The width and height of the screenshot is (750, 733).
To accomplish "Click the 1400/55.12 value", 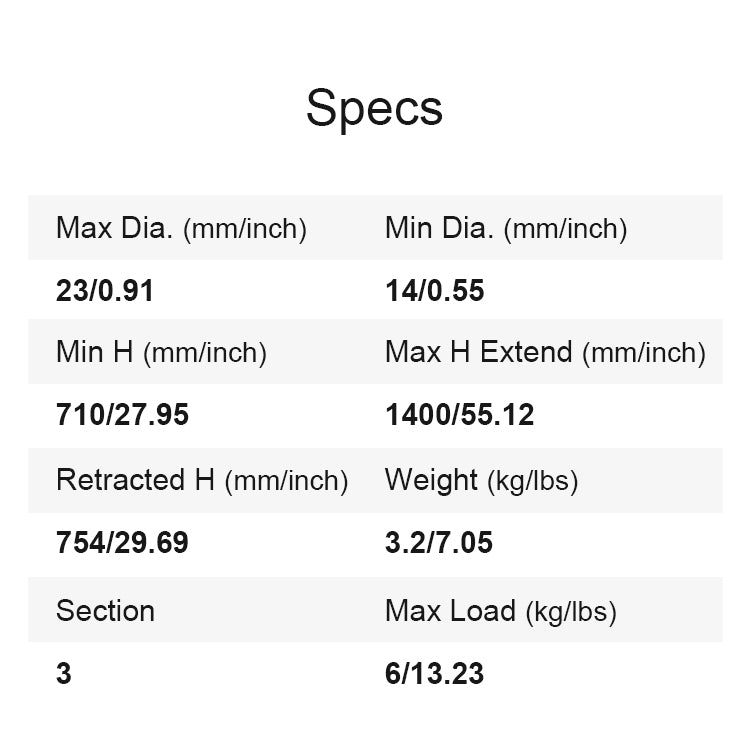I will [x=459, y=415].
